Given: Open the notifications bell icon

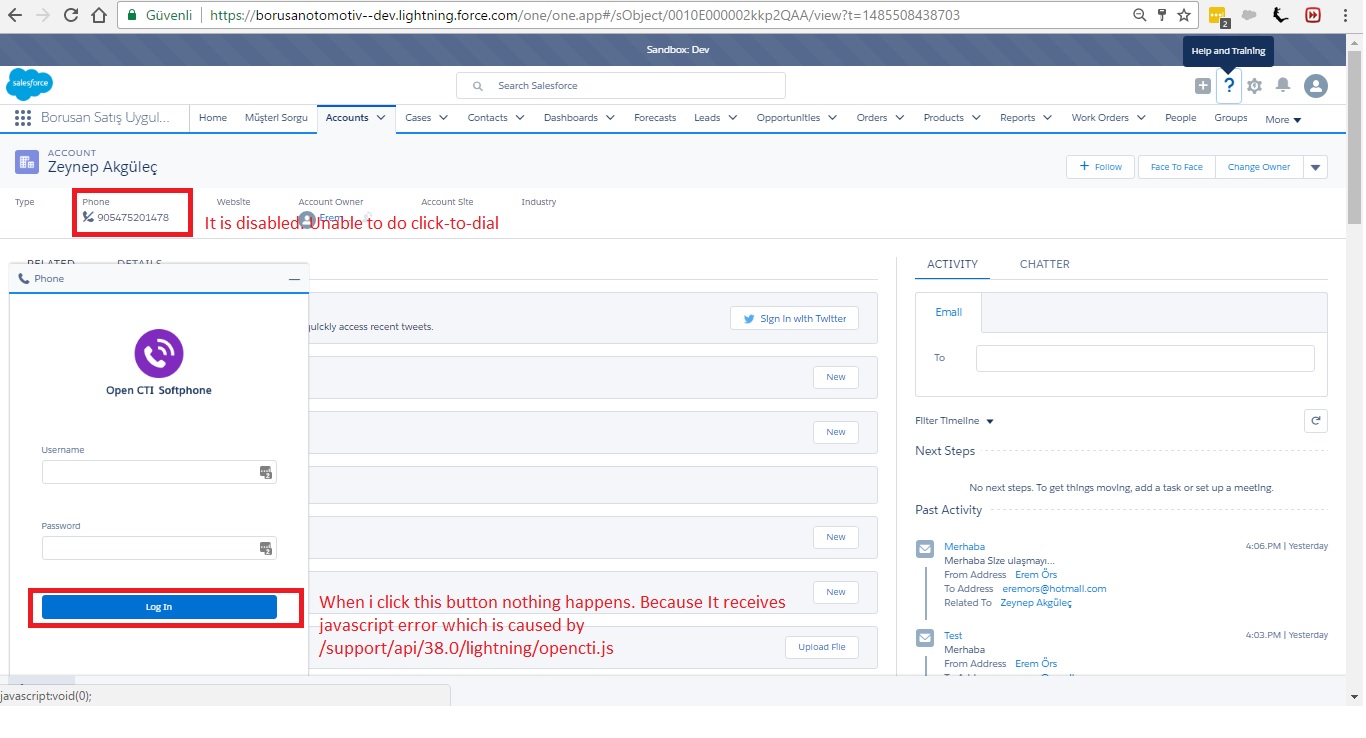Looking at the screenshot, I should 1283,85.
